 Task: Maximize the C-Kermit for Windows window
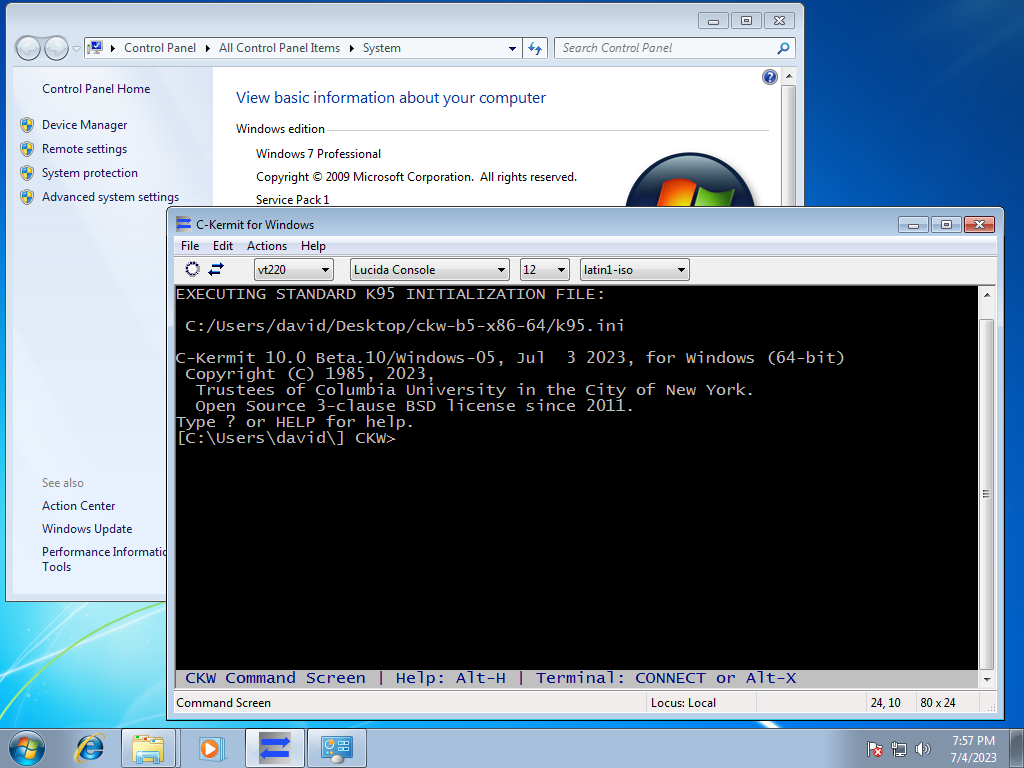point(946,225)
